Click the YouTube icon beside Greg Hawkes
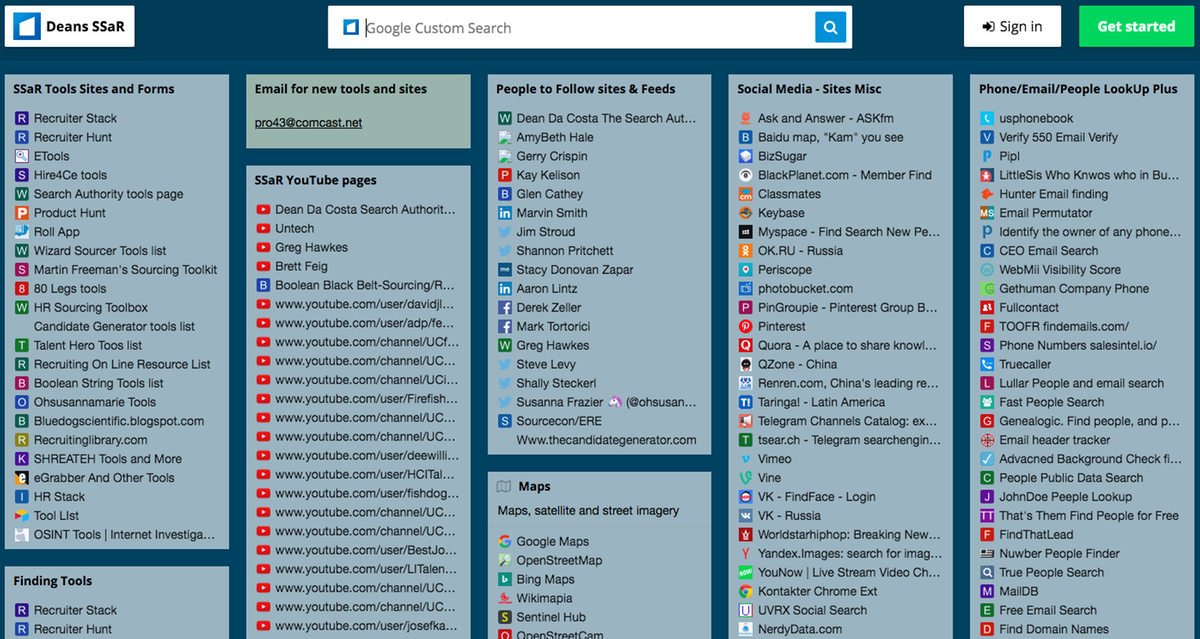Screen dimensions: 1200x639 pyautogui.click(x=263, y=248)
